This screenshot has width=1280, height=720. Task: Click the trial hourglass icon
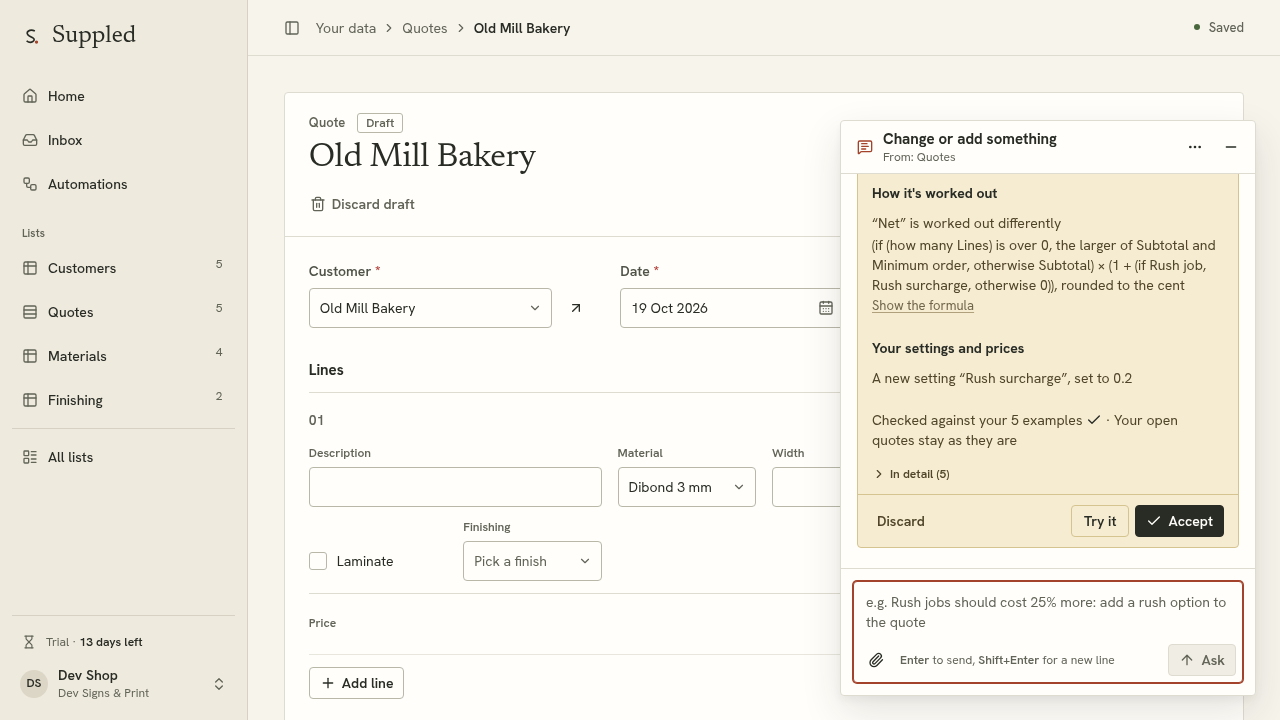[29, 642]
